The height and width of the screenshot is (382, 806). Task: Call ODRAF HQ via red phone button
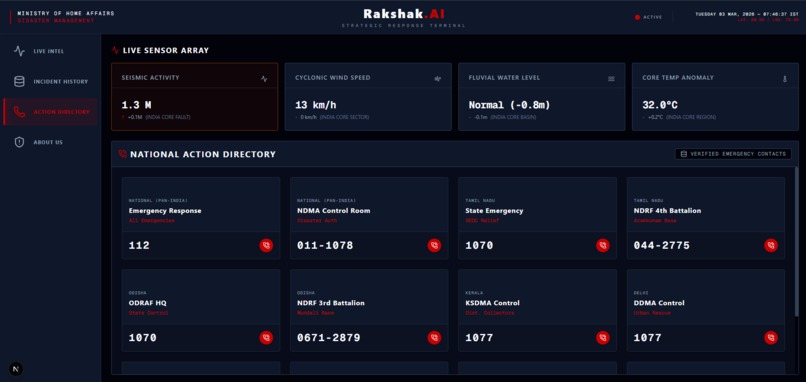click(x=266, y=338)
